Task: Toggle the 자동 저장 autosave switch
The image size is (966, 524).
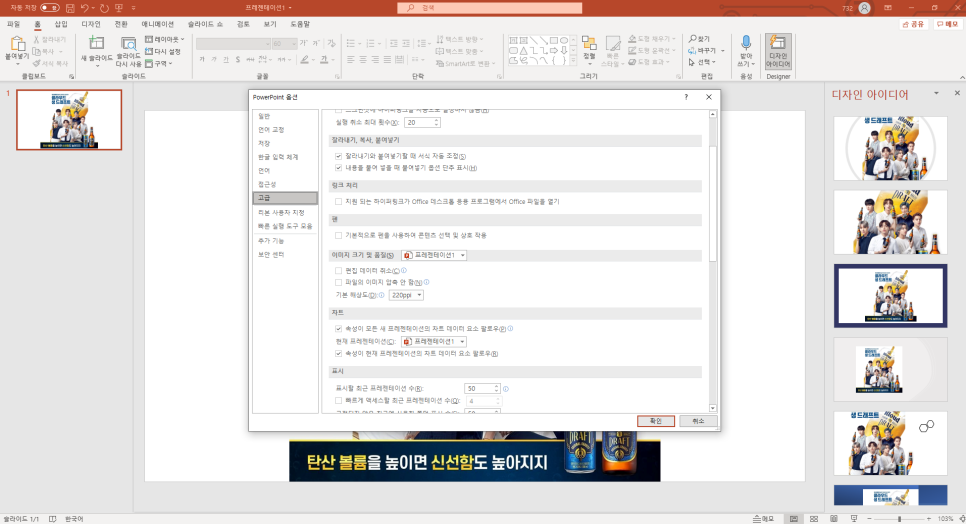Action: click(x=50, y=8)
